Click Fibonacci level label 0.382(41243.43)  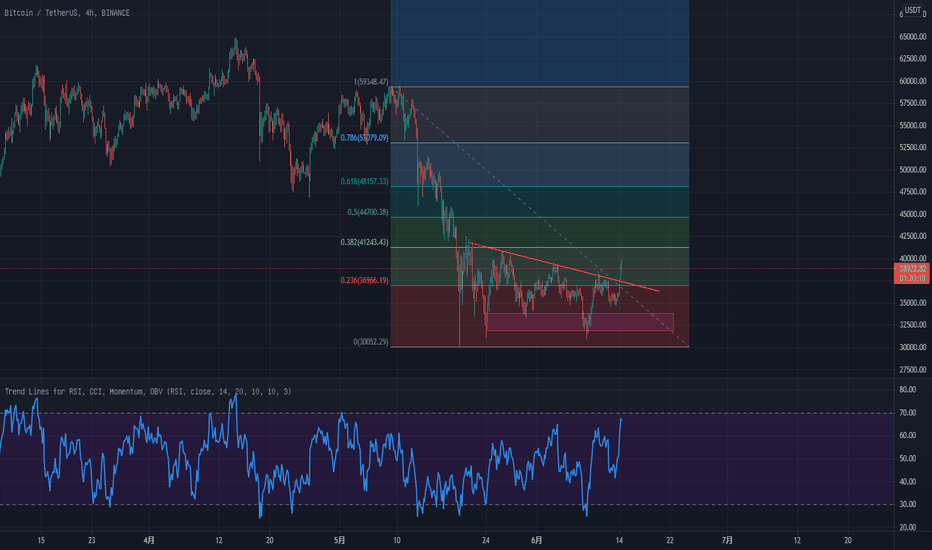coord(364,242)
